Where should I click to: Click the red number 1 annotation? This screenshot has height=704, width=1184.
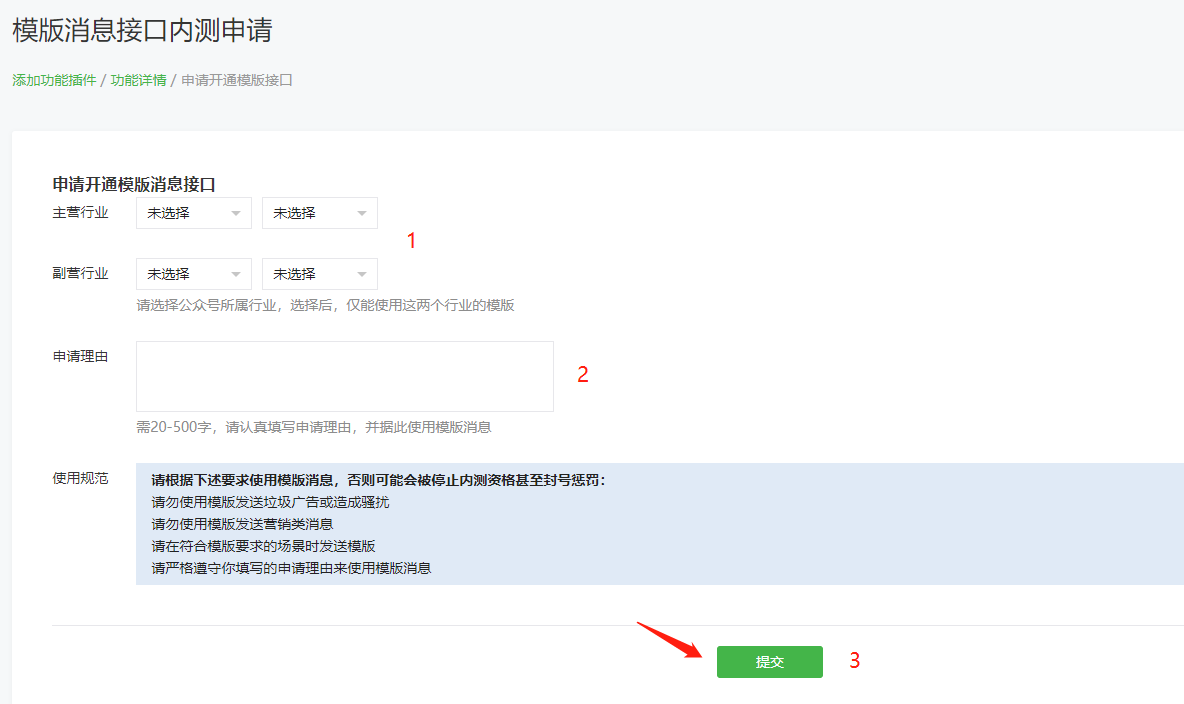(410, 241)
